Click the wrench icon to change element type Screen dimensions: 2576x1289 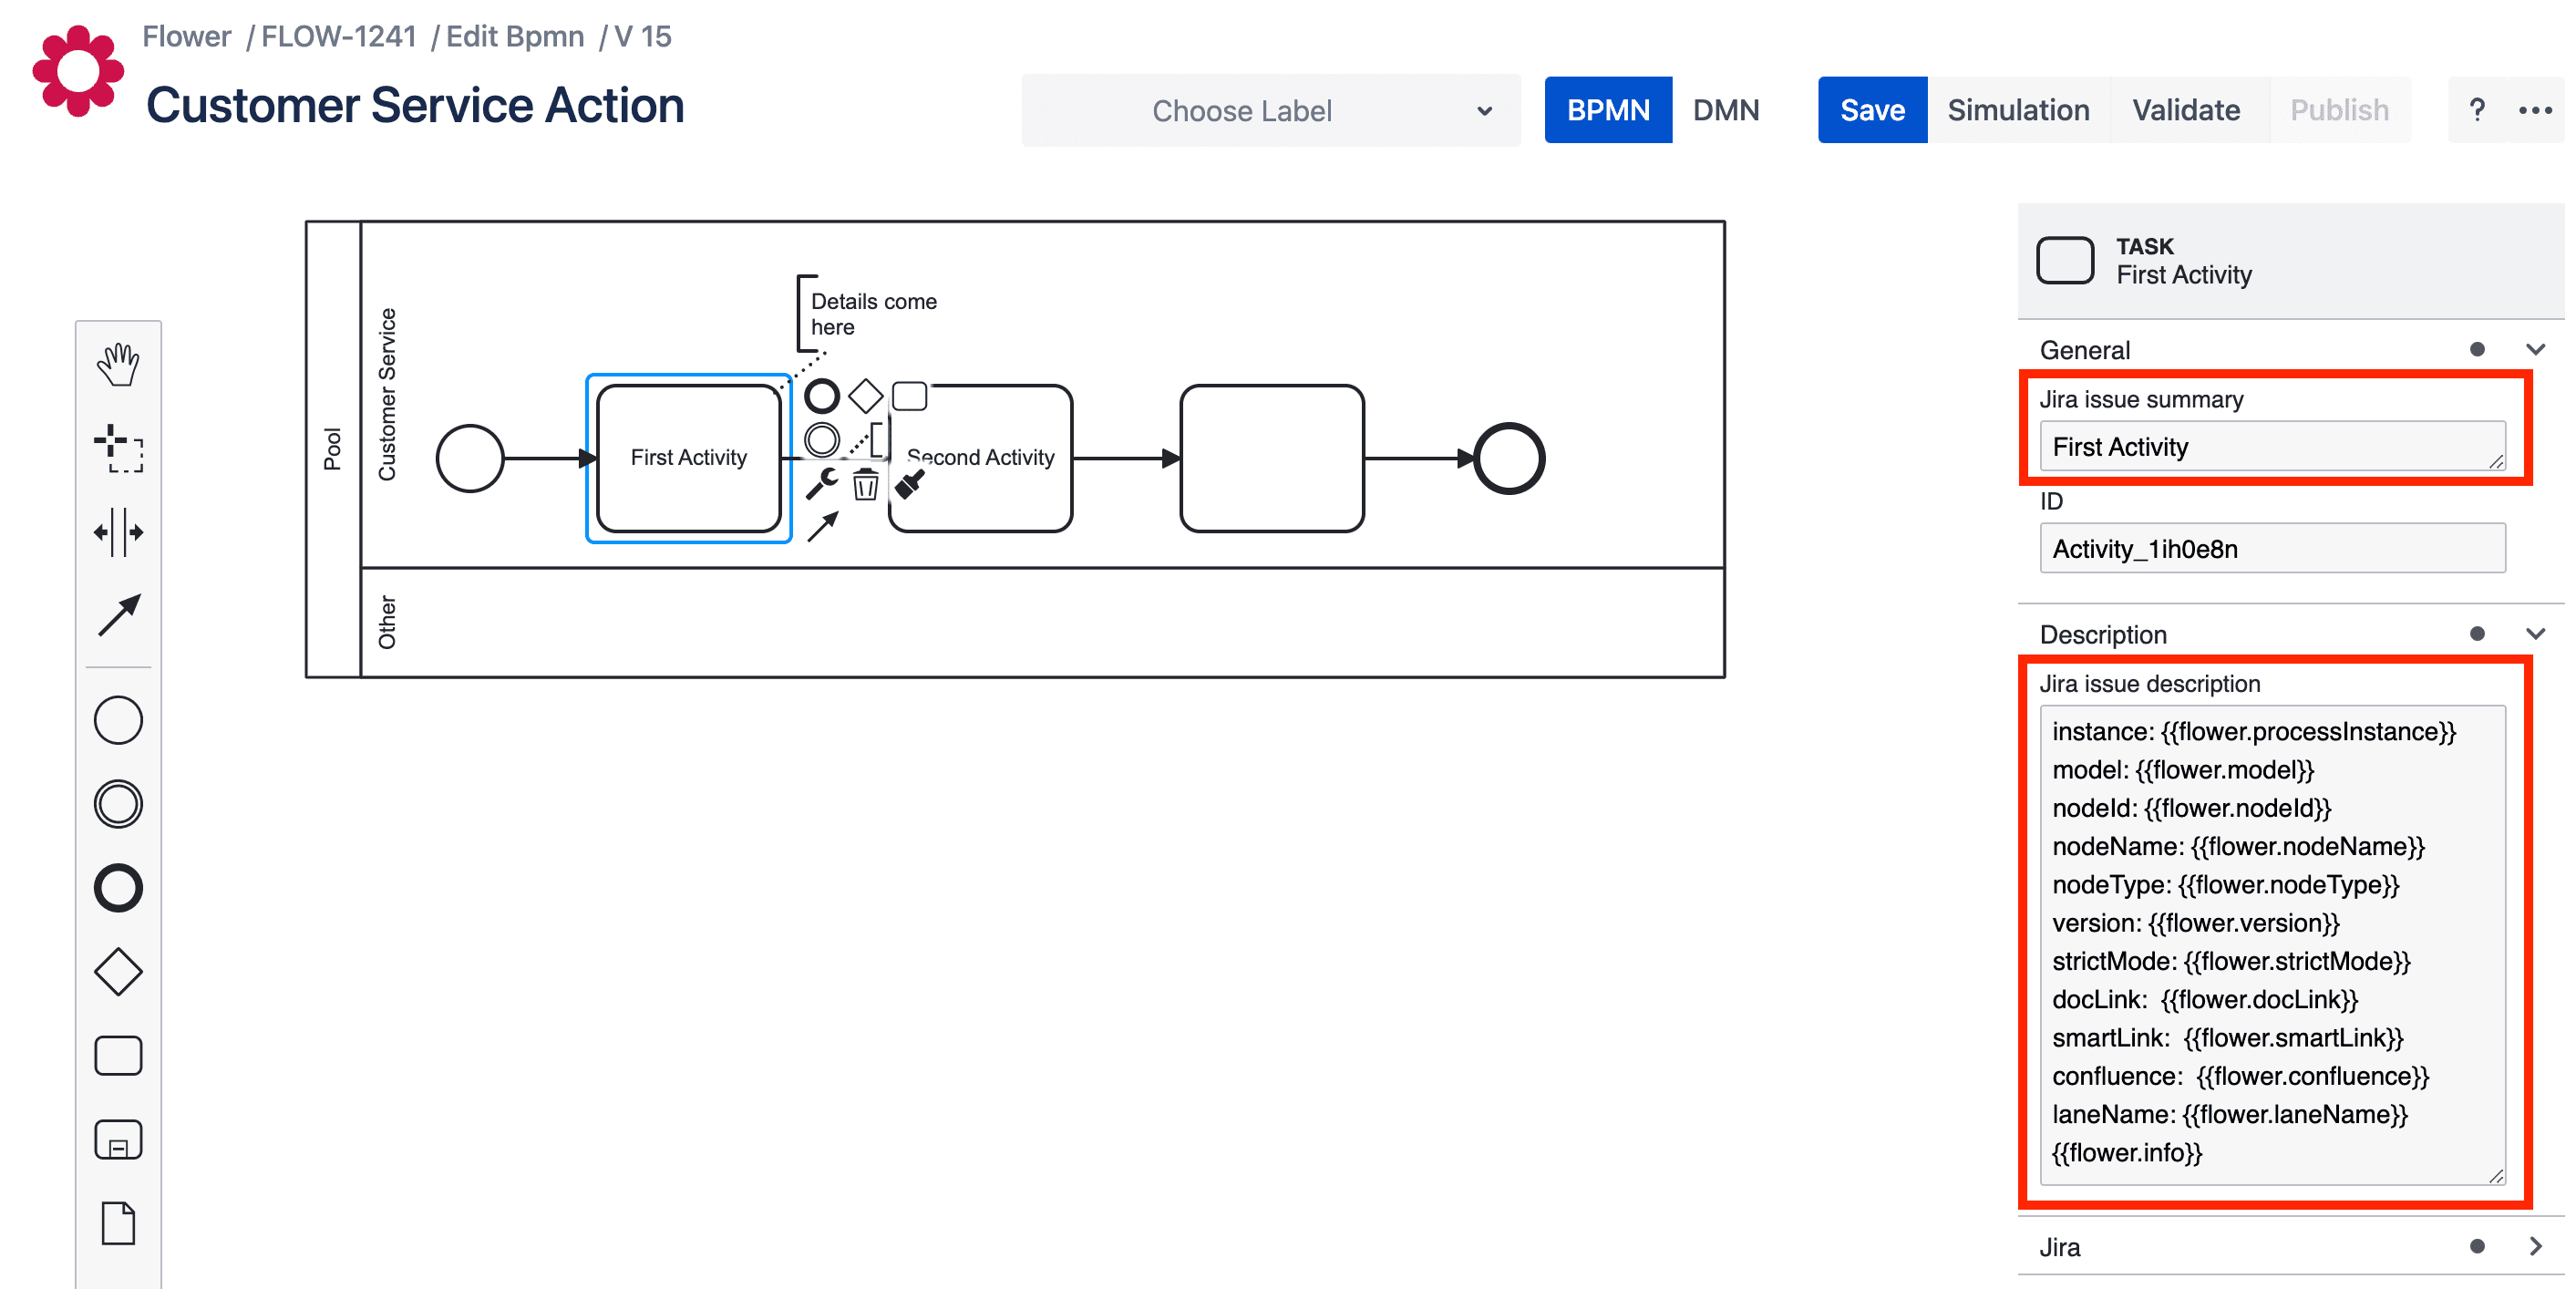[x=822, y=484]
